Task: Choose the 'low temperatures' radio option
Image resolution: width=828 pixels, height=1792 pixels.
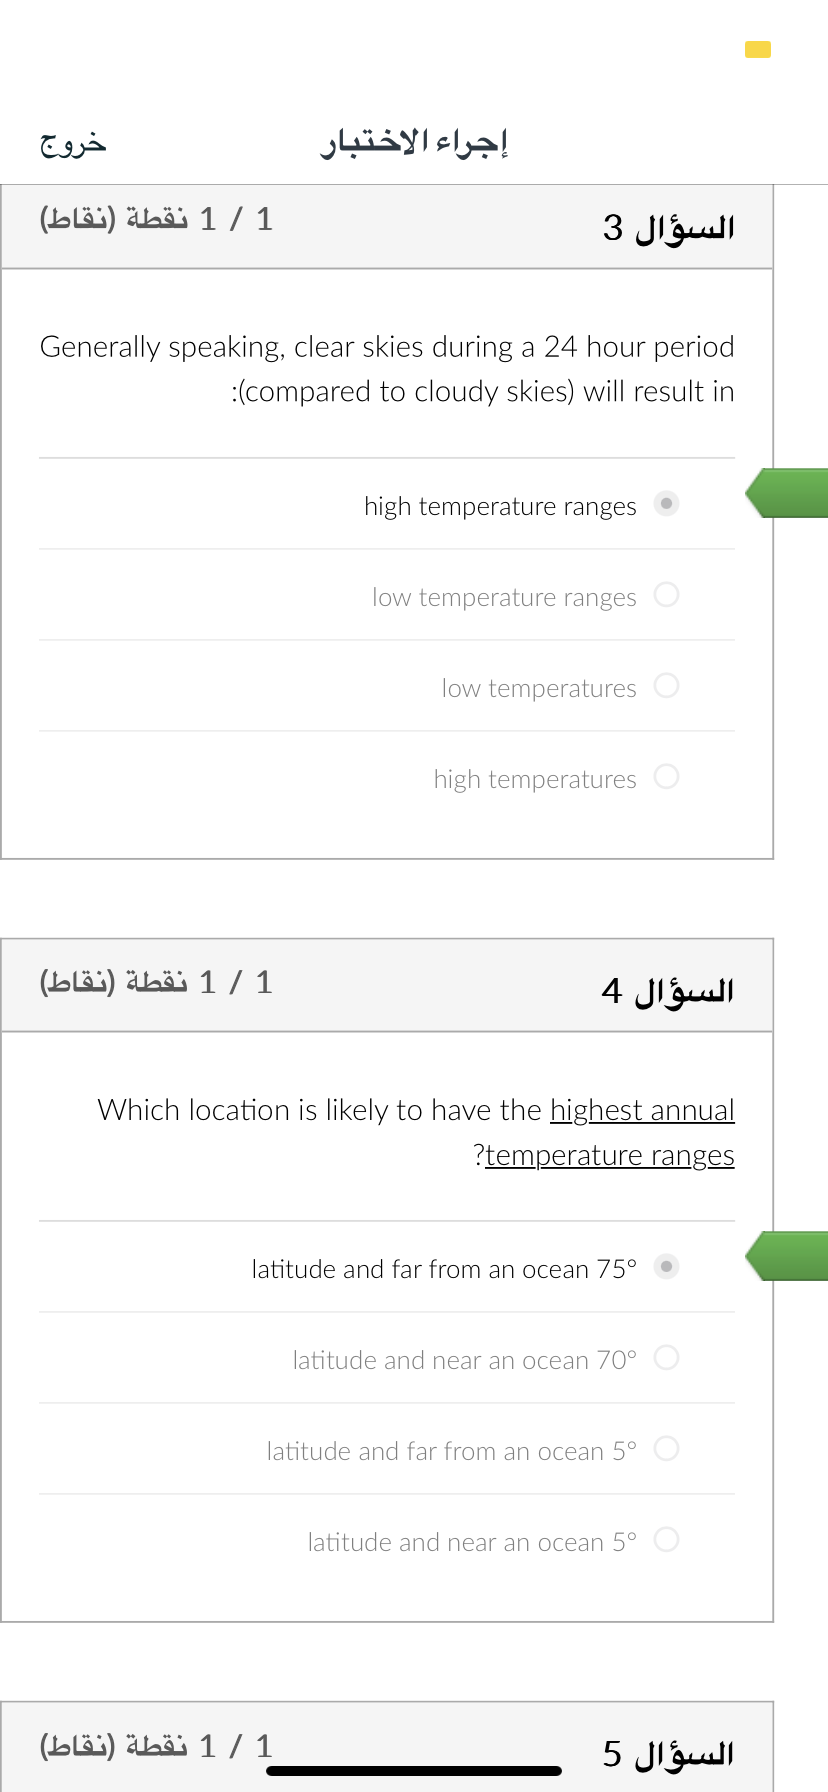Action: pyautogui.click(x=666, y=685)
